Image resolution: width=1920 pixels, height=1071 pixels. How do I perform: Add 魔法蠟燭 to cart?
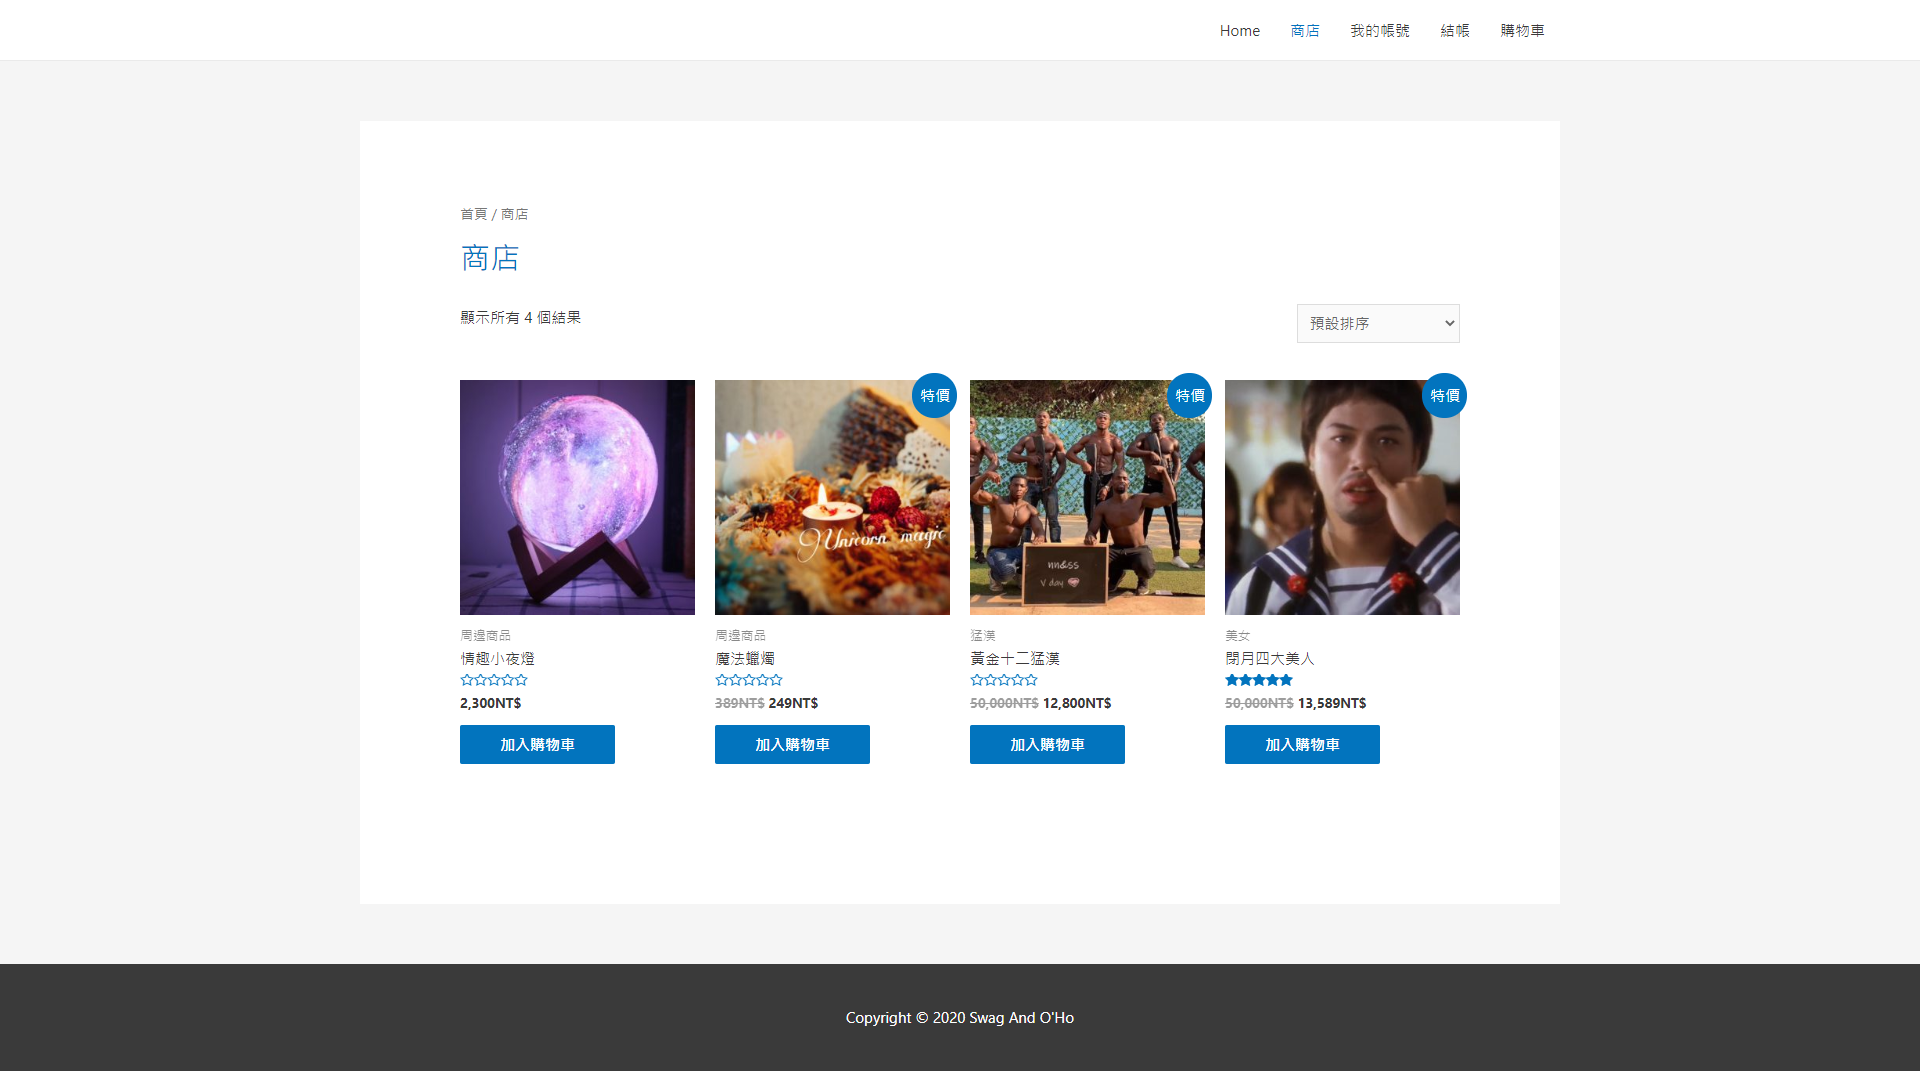coord(792,745)
